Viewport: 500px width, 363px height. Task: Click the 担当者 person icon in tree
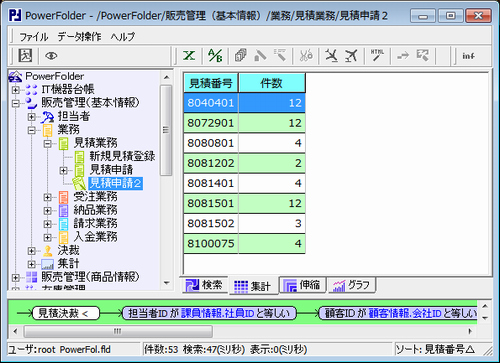(x=47, y=117)
